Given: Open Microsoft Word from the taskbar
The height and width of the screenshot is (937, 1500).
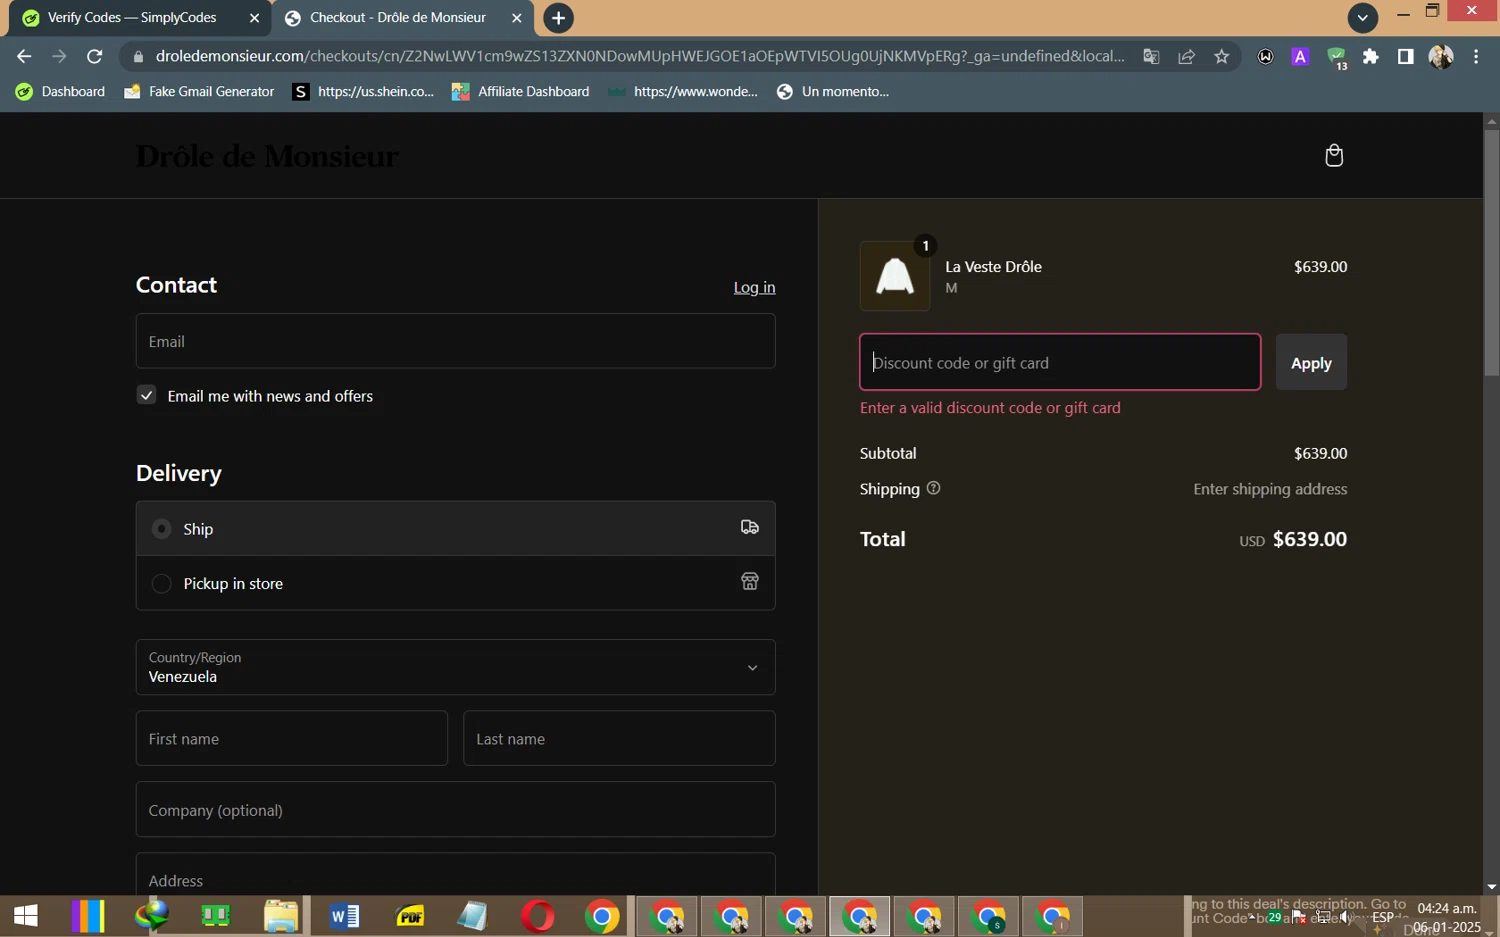Looking at the screenshot, I should tap(344, 916).
